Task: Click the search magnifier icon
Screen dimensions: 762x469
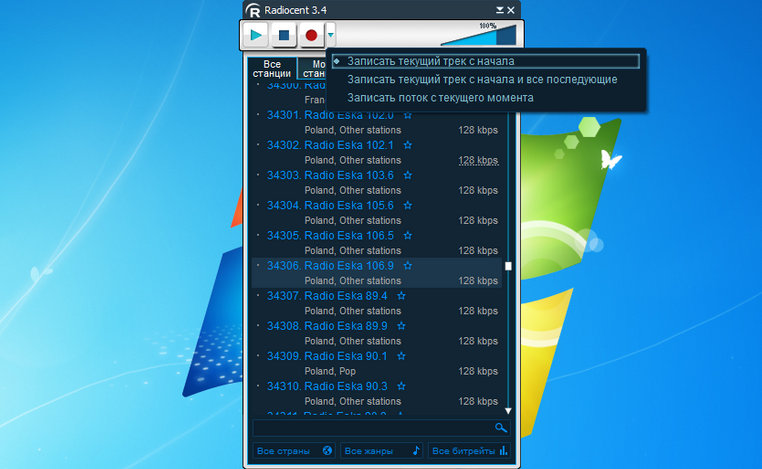Action: point(501,428)
